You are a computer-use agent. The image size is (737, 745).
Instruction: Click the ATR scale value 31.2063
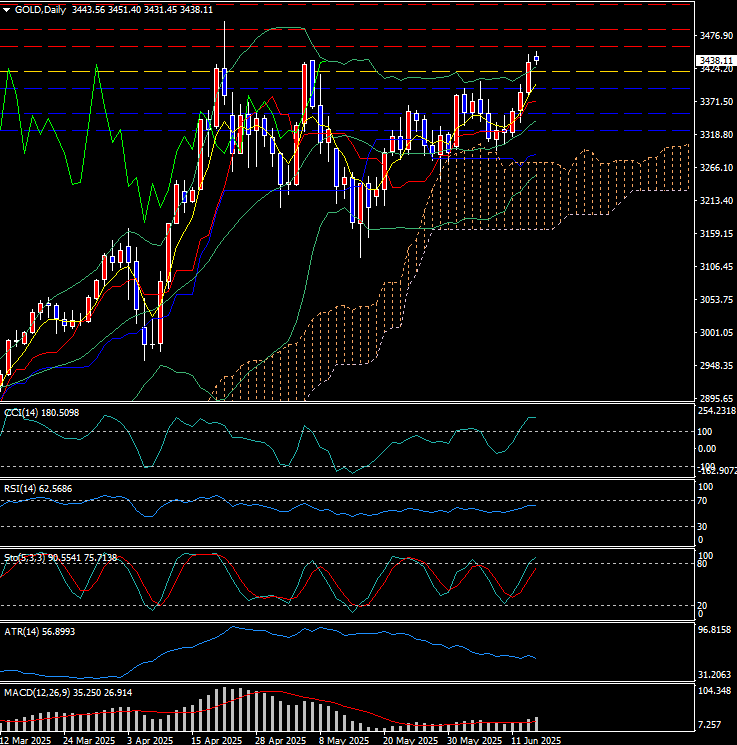coord(714,675)
